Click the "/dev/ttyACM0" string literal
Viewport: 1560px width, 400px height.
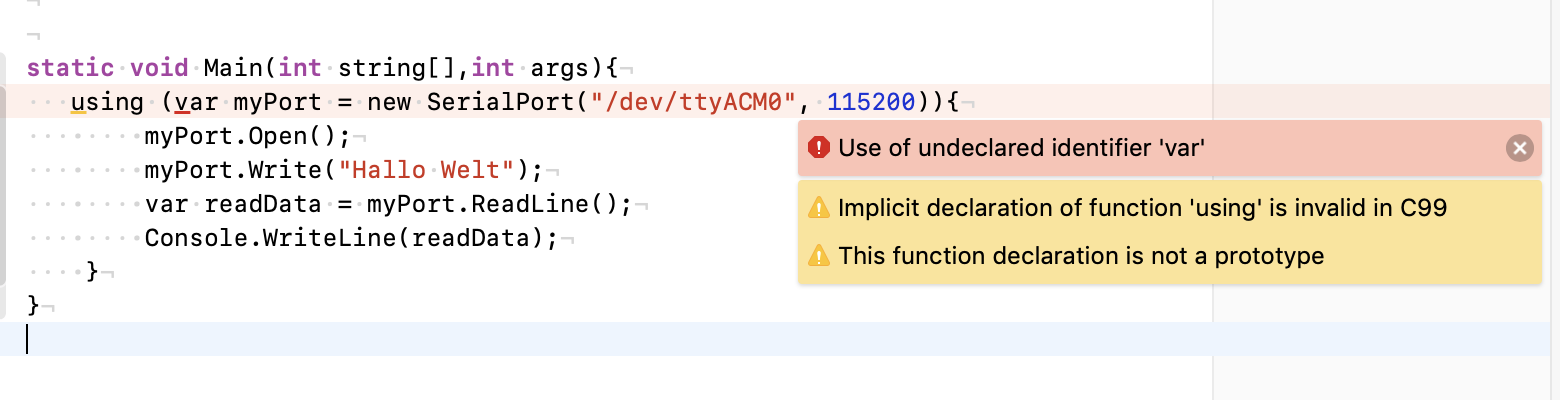pyautogui.click(x=698, y=102)
